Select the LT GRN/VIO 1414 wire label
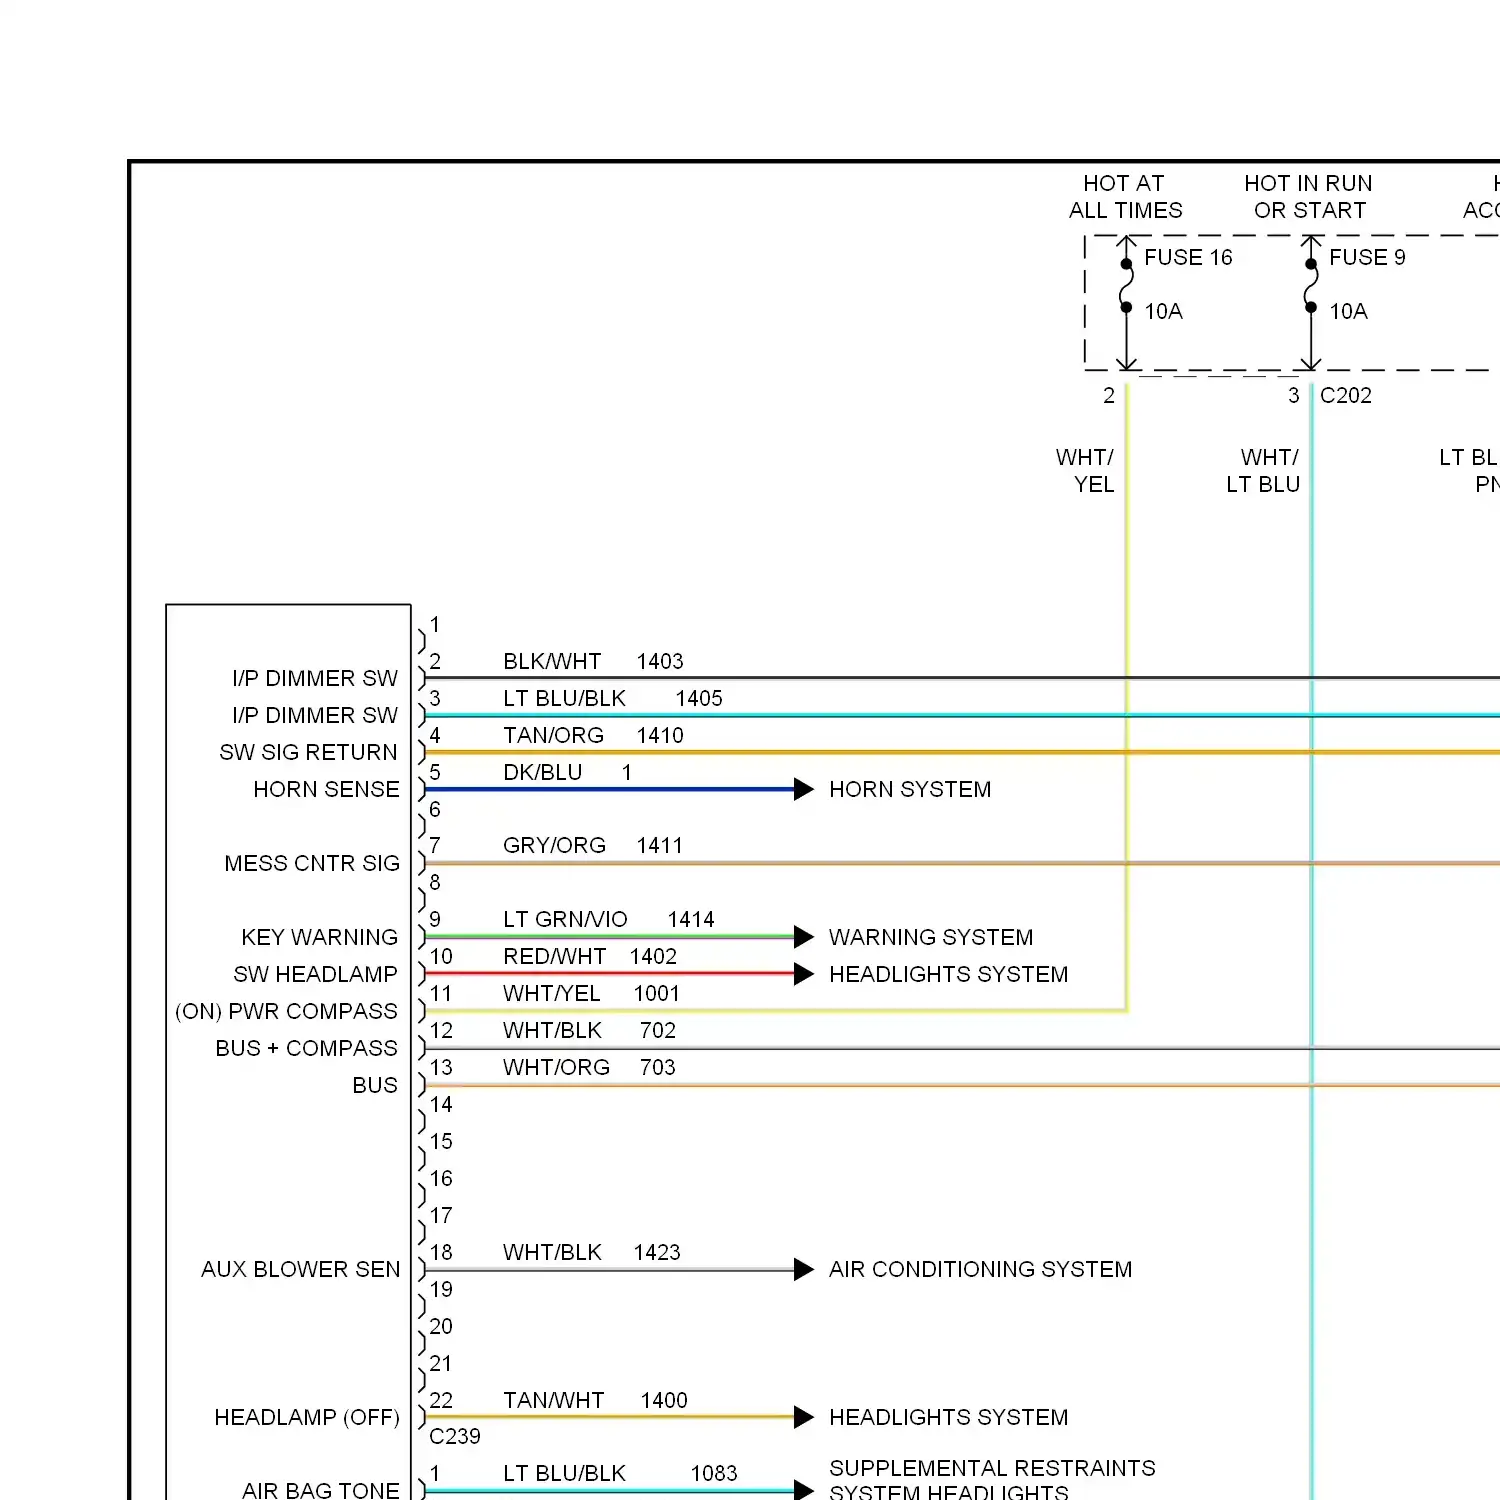Image resolution: width=1500 pixels, height=1500 pixels. [608, 920]
